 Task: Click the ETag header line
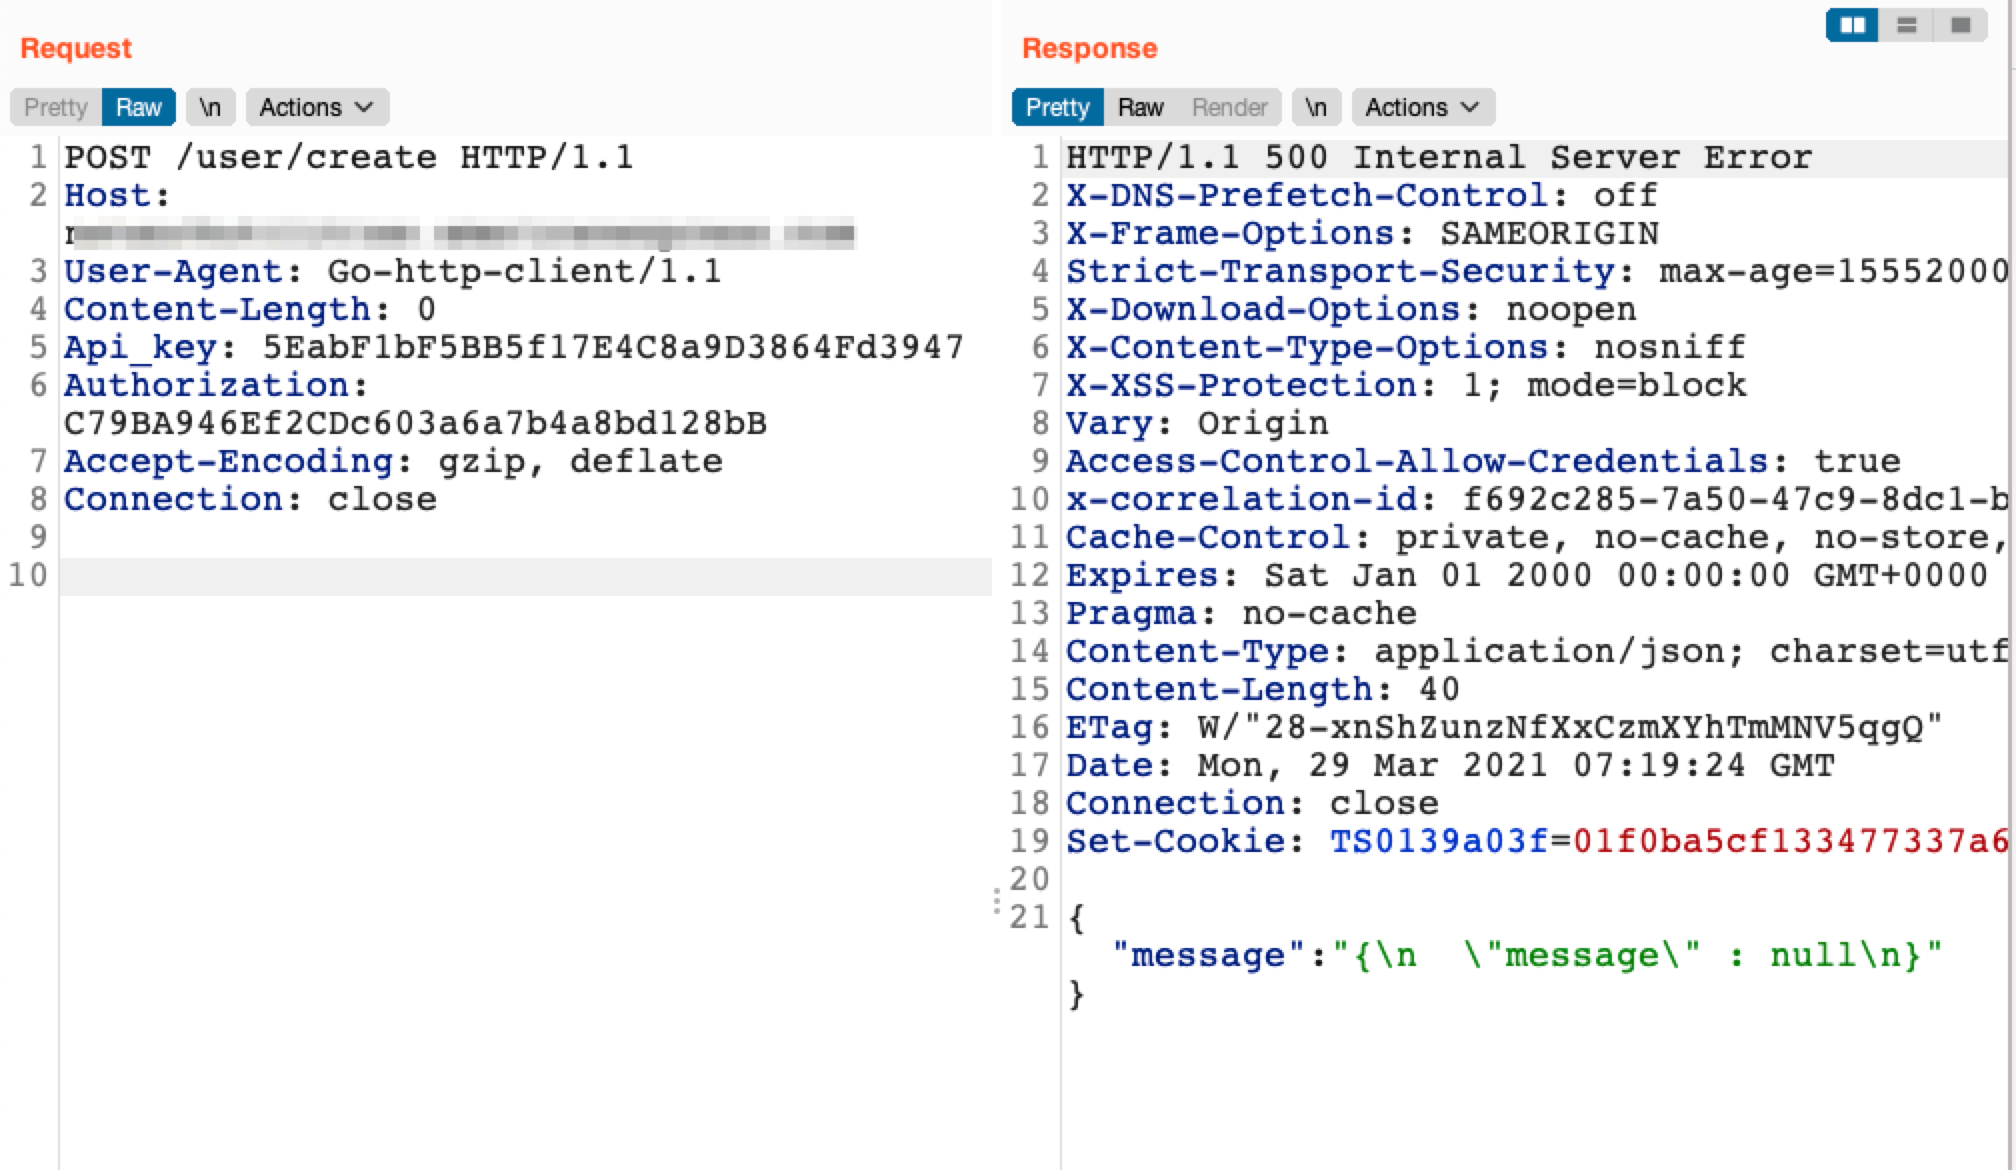coord(1505,727)
